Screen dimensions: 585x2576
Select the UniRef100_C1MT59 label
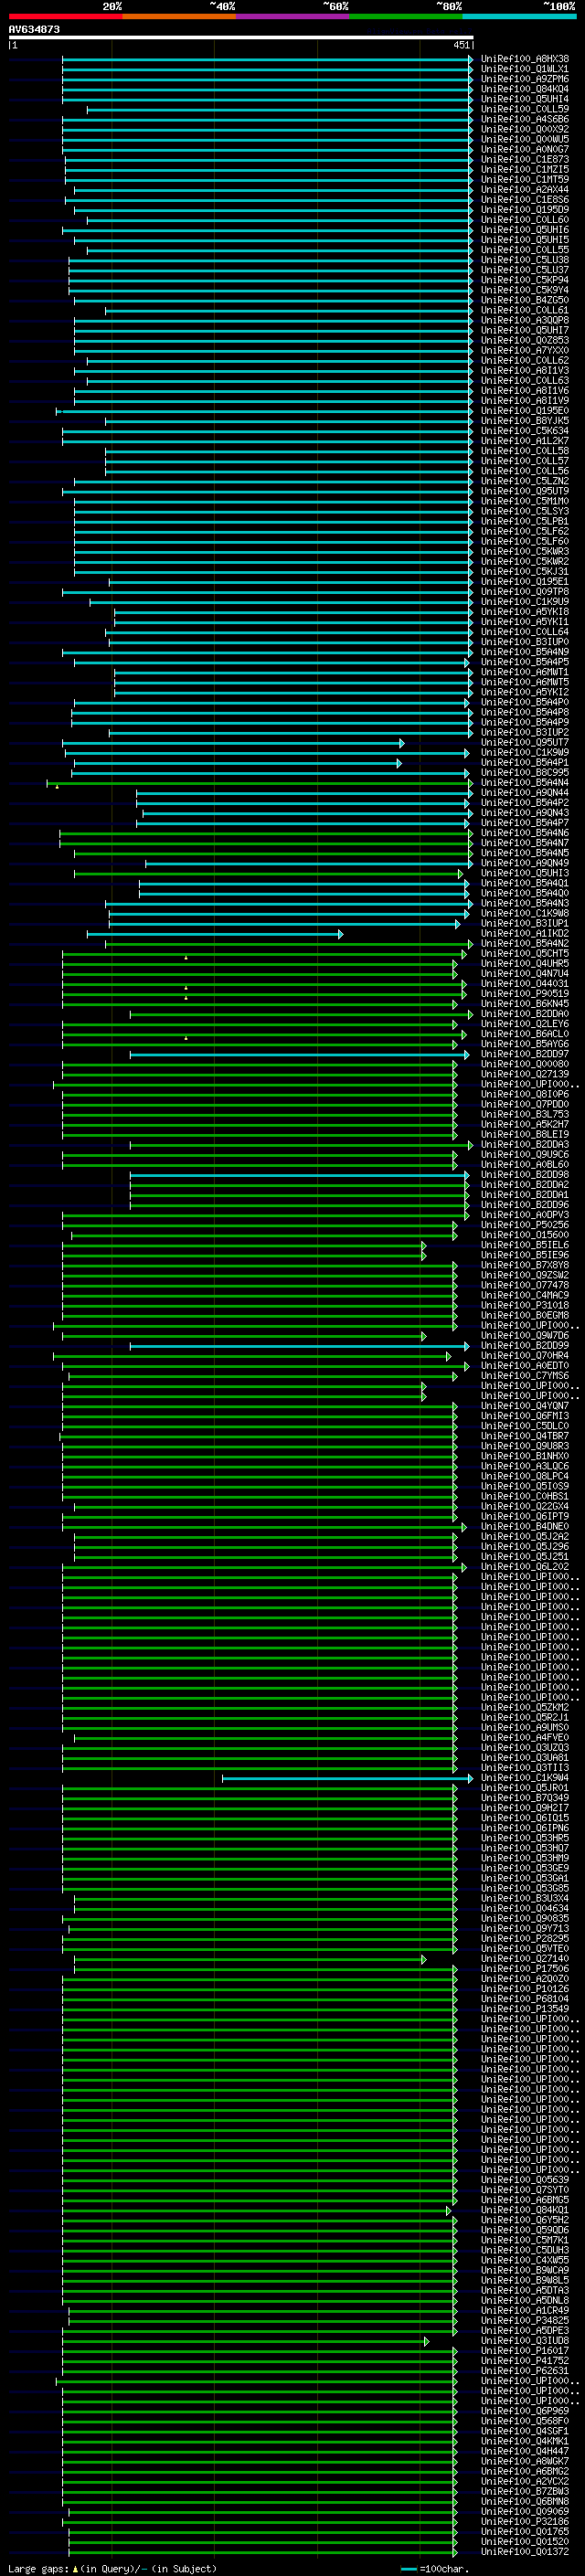[x=524, y=180]
